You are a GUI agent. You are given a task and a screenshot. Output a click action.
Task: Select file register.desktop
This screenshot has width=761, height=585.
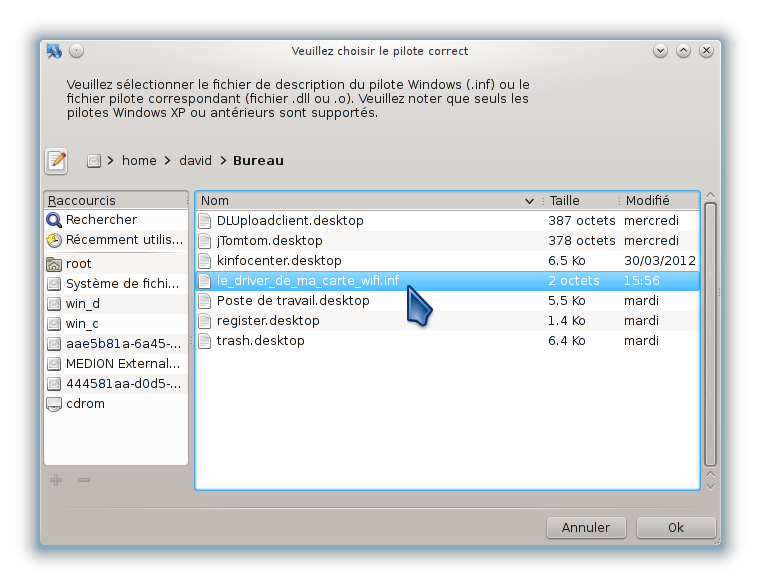(447, 321)
